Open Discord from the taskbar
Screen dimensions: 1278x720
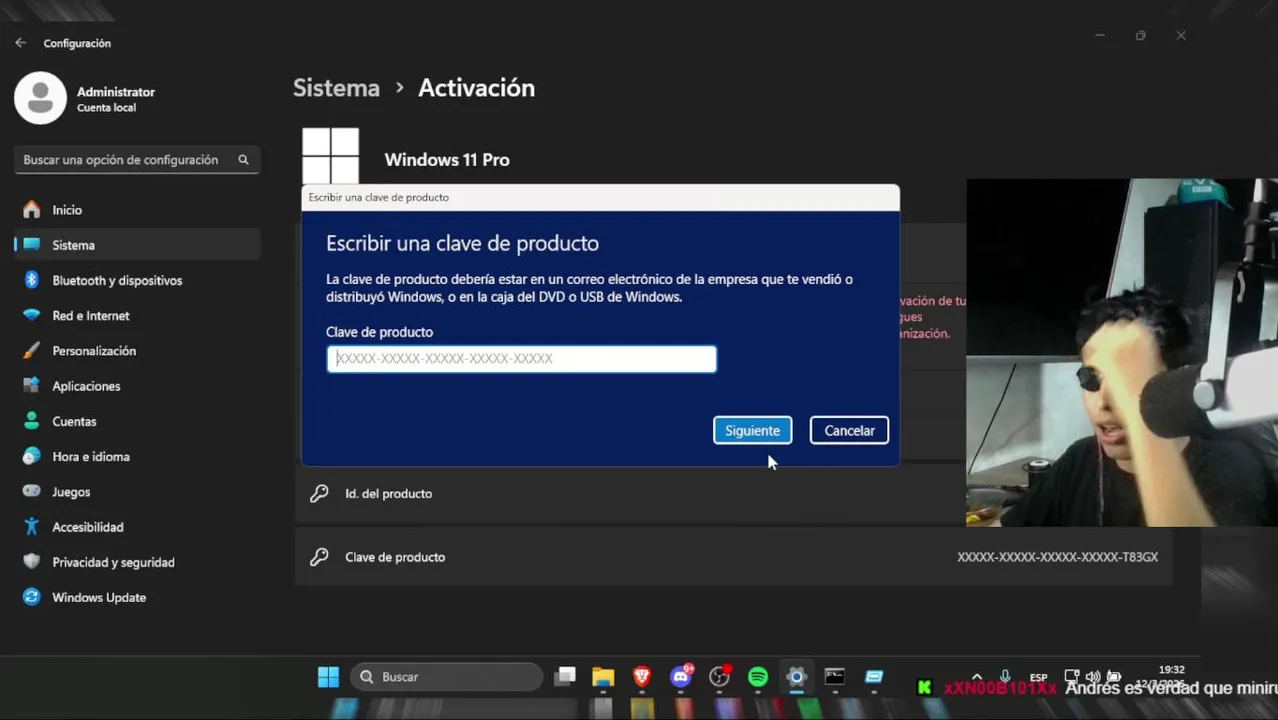681,677
